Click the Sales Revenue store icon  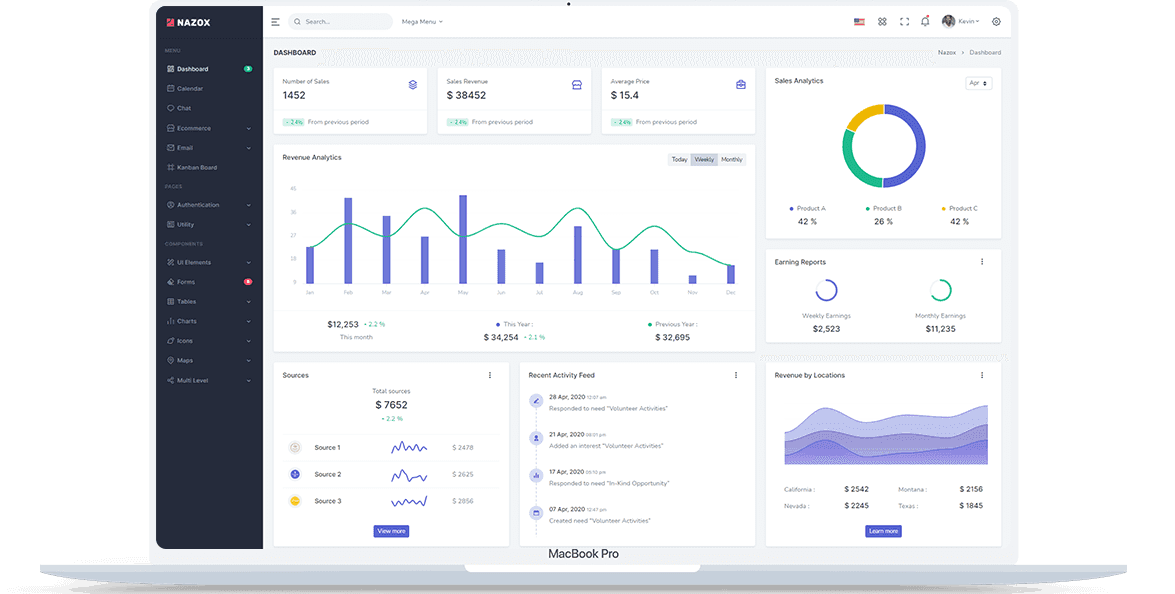pos(577,85)
